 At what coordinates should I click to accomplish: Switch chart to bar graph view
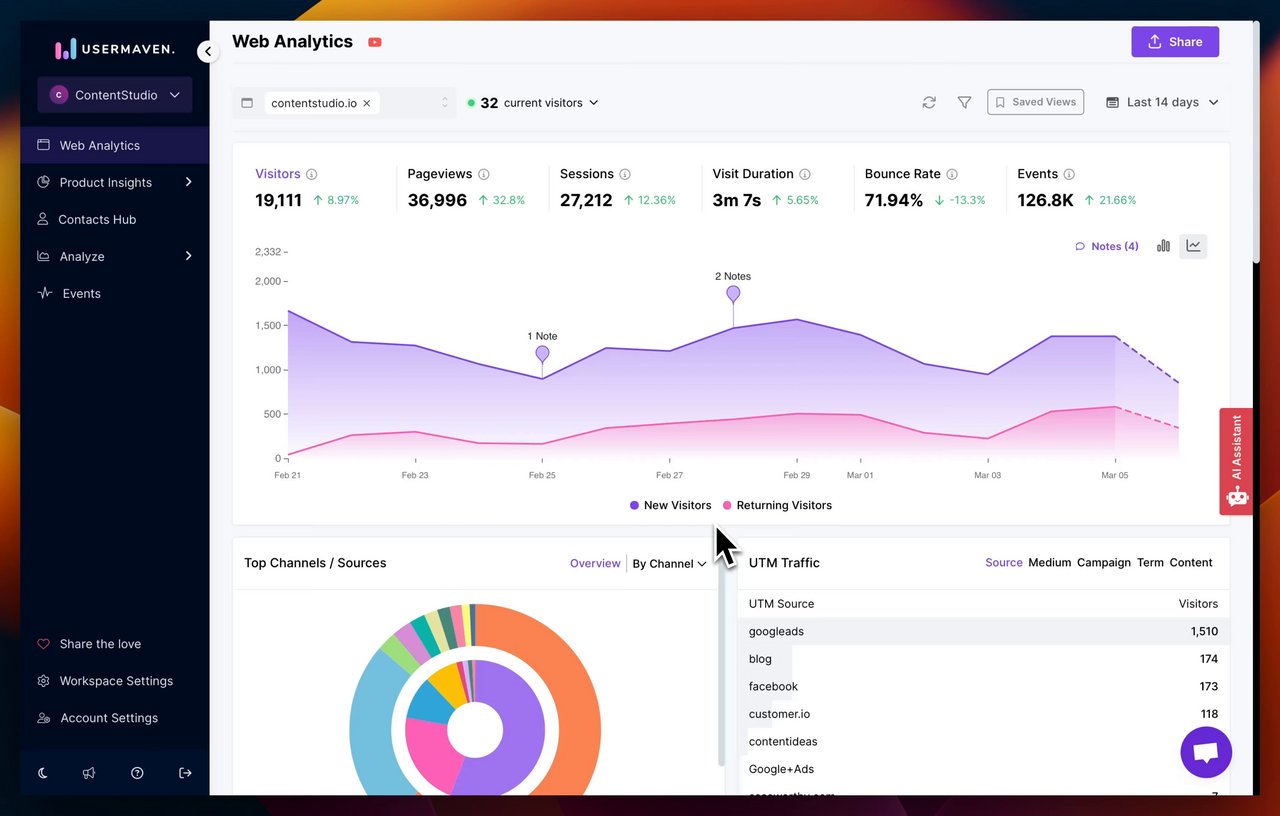pyautogui.click(x=1163, y=246)
